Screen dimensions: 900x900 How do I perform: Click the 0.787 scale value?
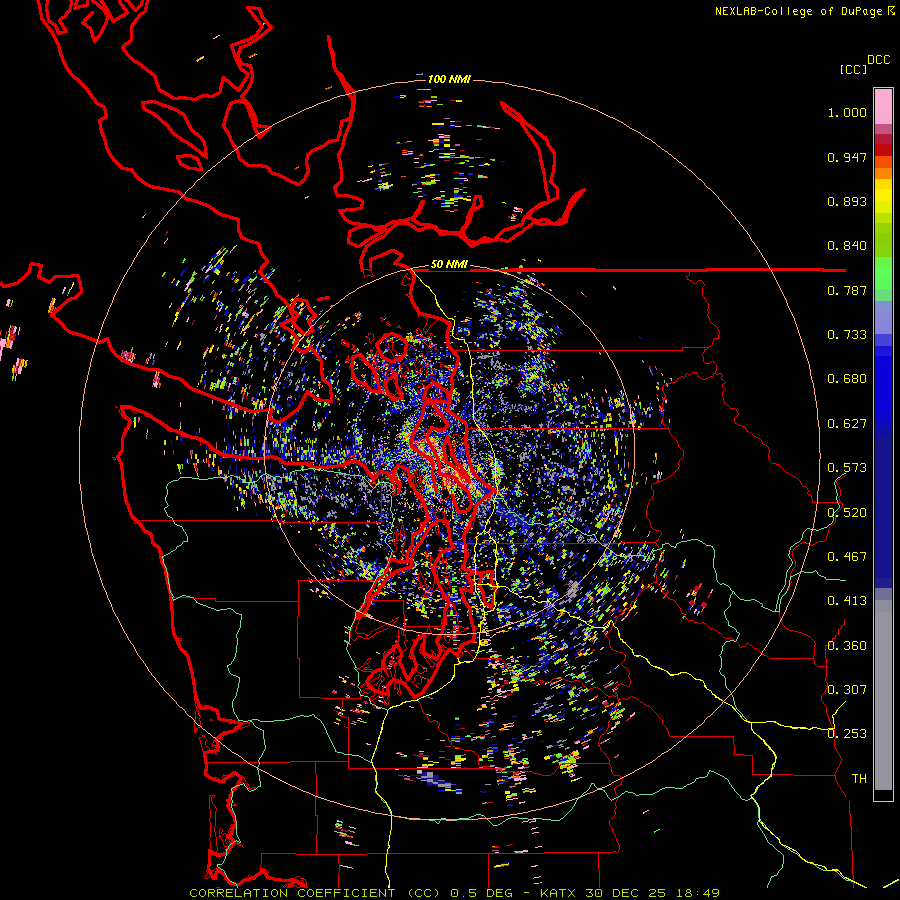pos(847,290)
